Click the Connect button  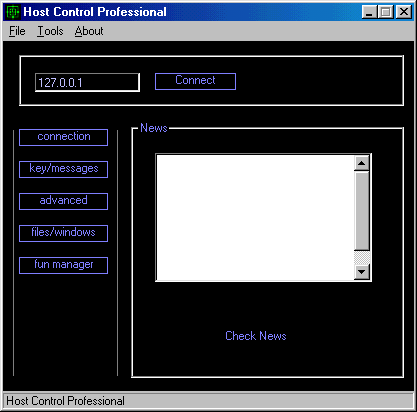click(195, 81)
